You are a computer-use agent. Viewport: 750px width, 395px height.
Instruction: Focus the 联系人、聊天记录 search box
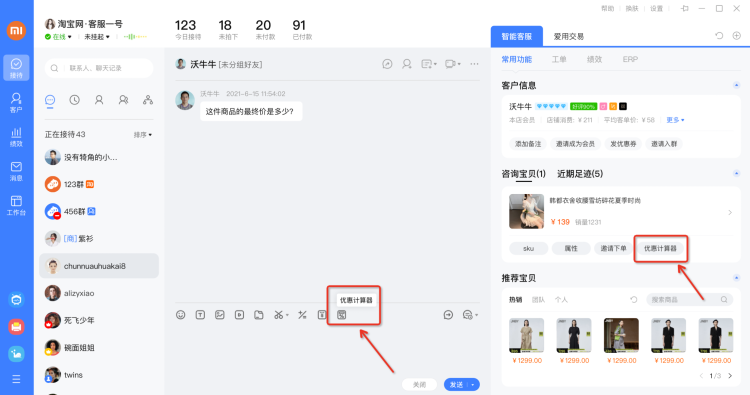coord(99,68)
